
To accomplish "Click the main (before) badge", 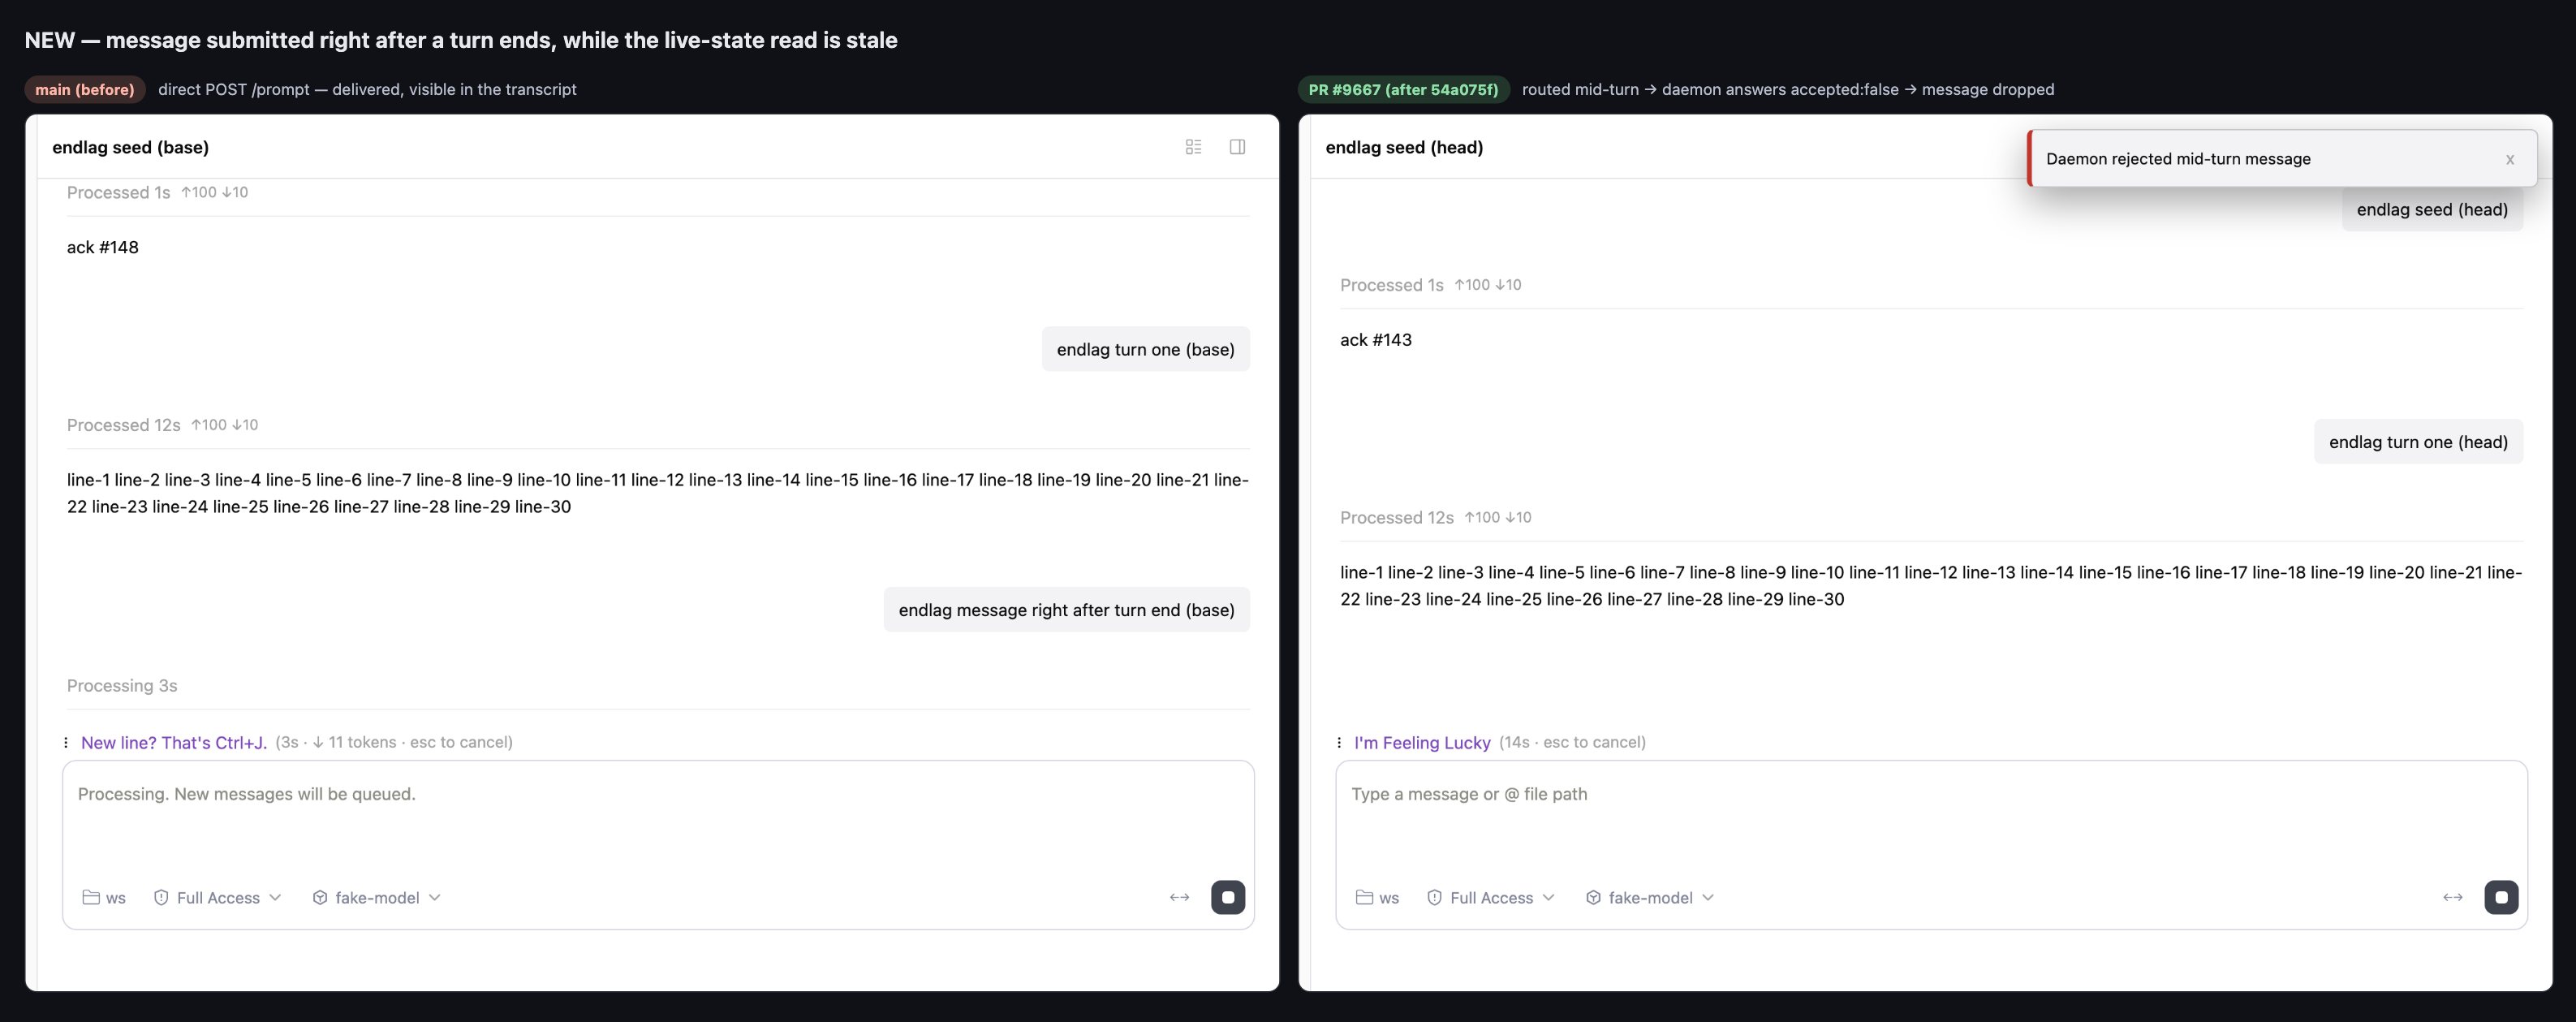I will pyautogui.click(x=85, y=89).
